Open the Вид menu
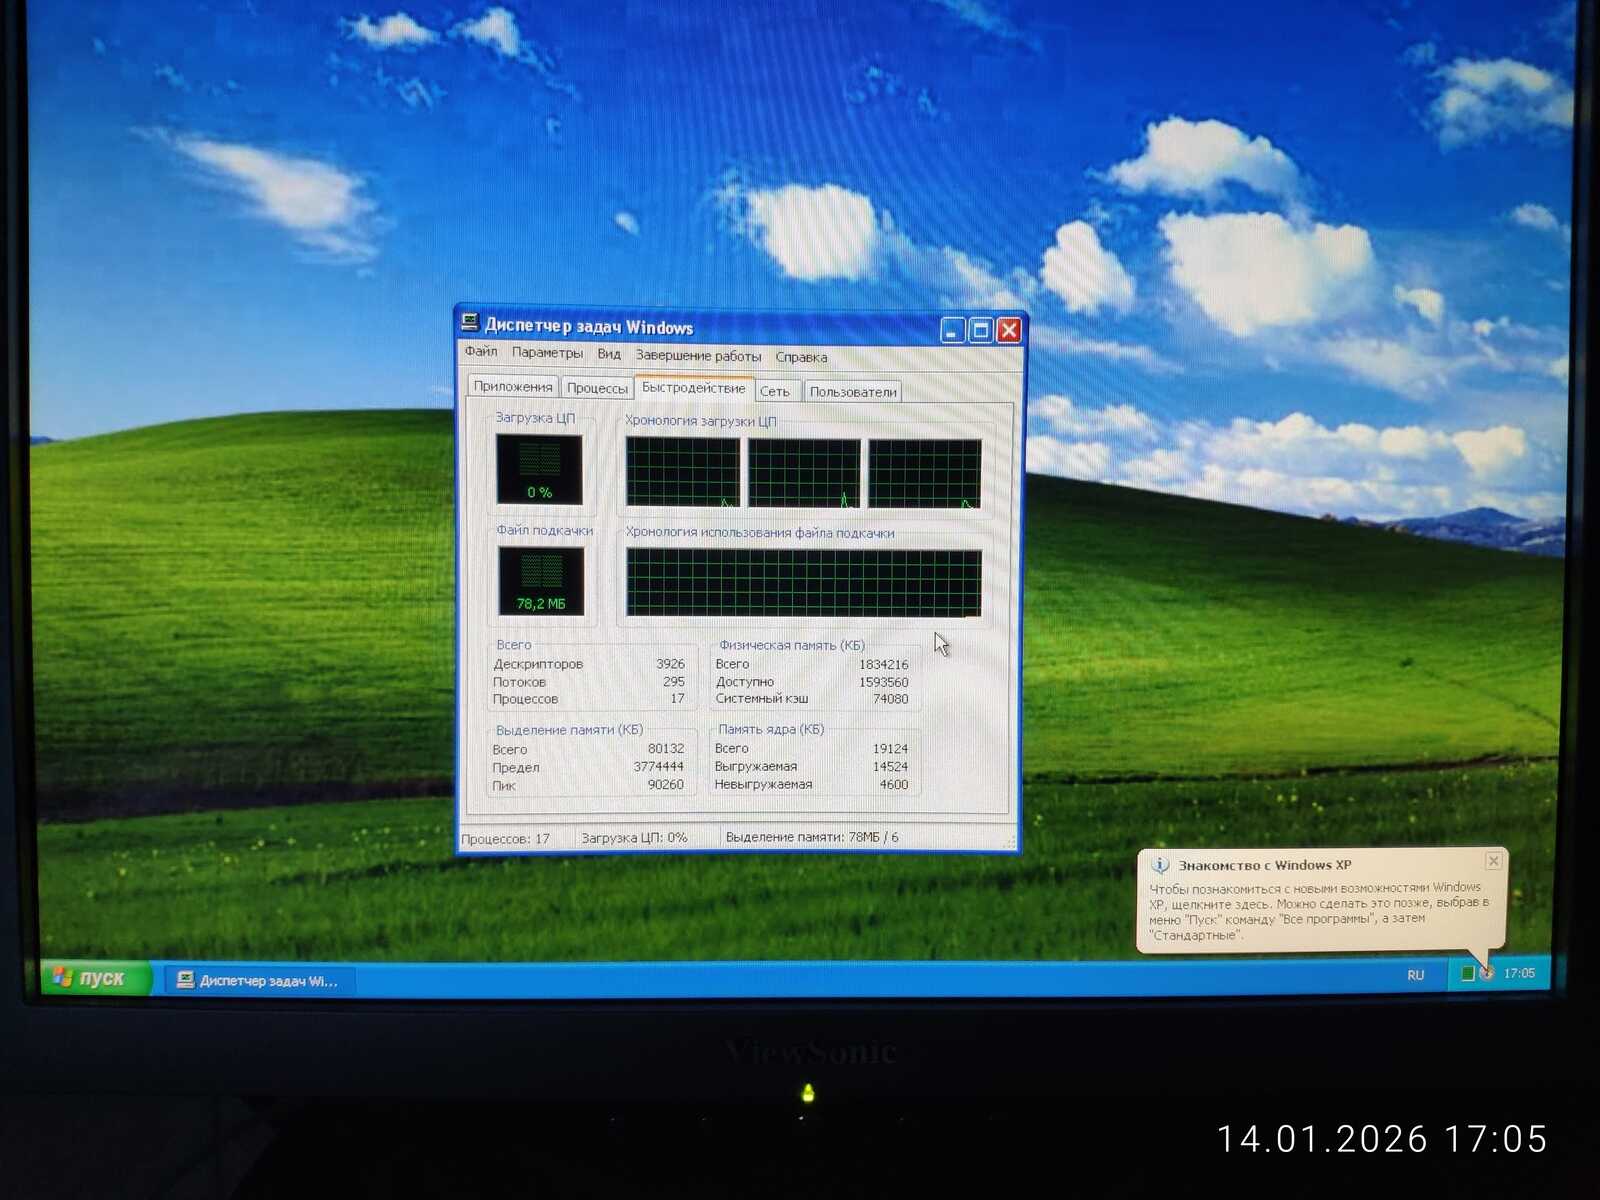1600x1200 pixels. point(609,354)
